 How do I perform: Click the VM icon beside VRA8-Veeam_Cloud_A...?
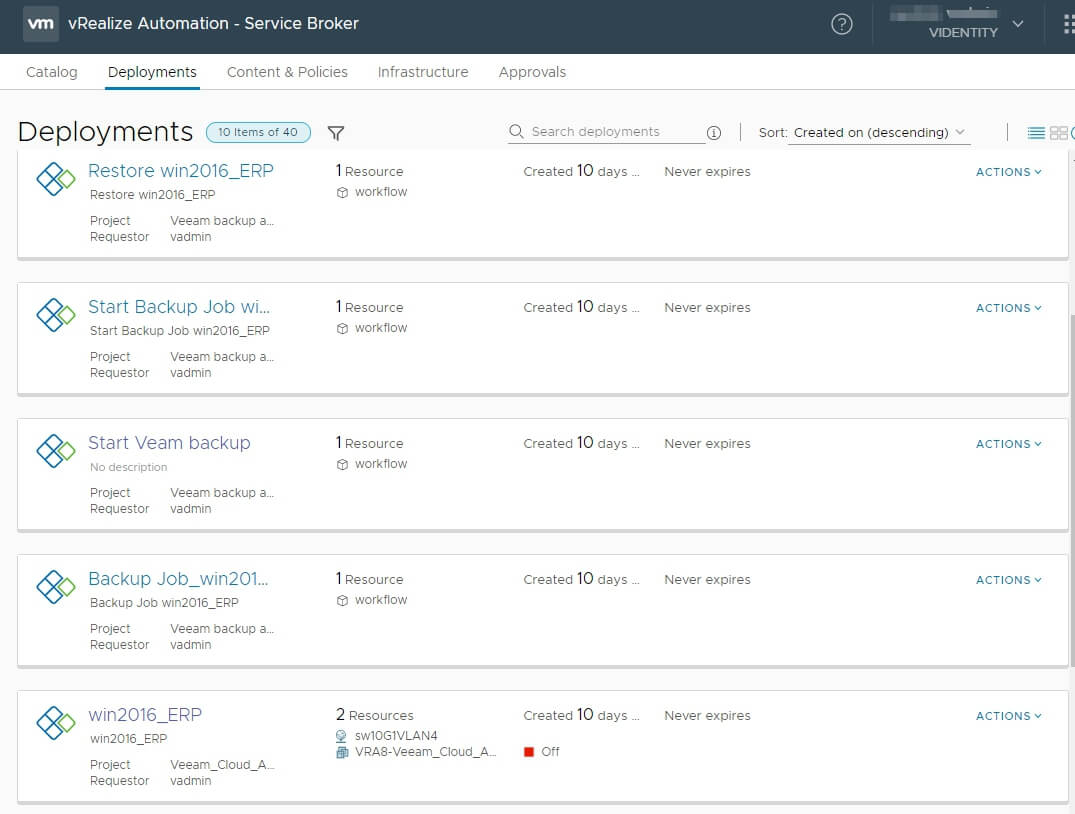pyautogui.click(x=345, y=752)
